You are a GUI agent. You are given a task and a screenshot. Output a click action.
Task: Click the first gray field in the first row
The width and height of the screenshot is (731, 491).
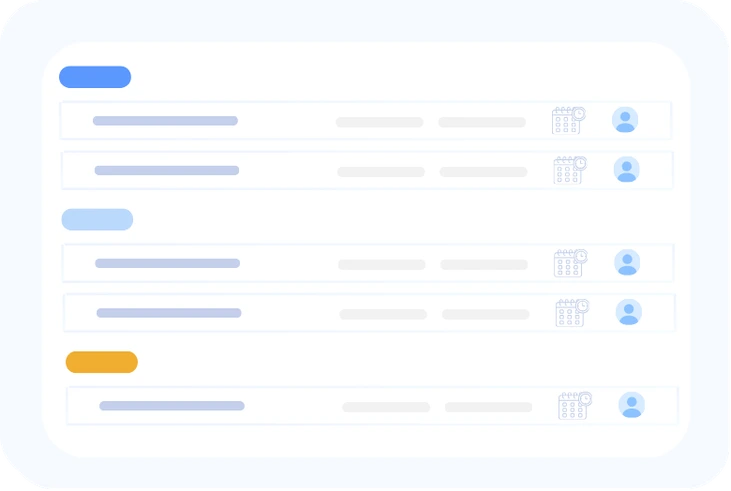[x=379, y=122]
